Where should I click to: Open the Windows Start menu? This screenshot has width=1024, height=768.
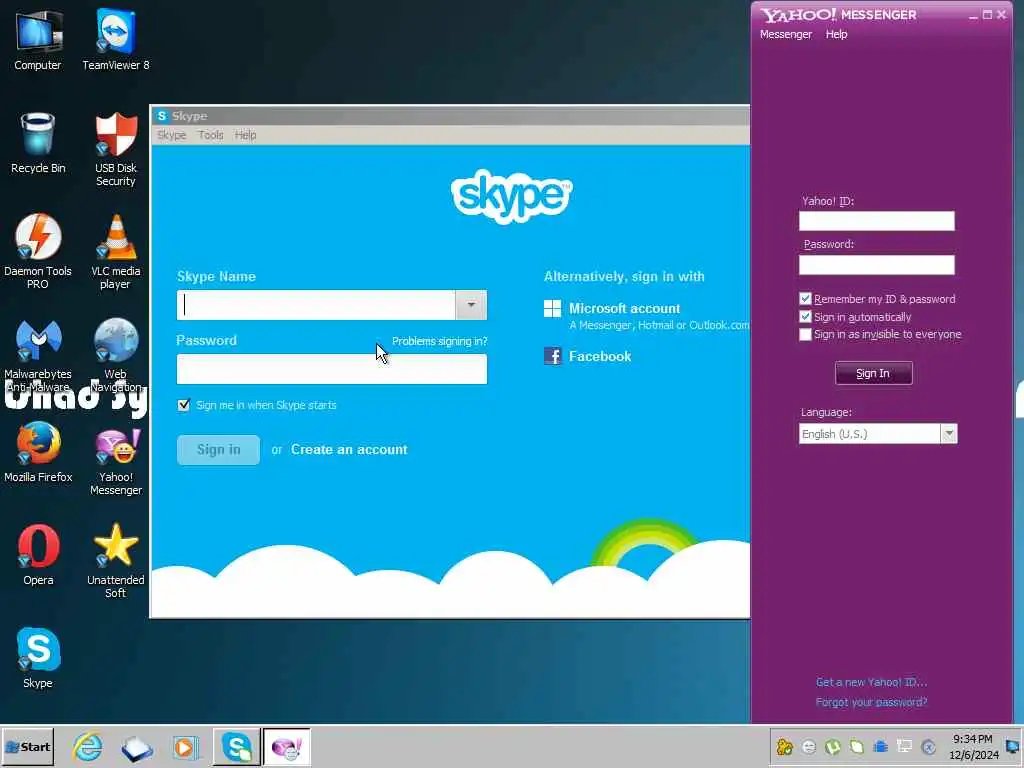pos(27,747)
